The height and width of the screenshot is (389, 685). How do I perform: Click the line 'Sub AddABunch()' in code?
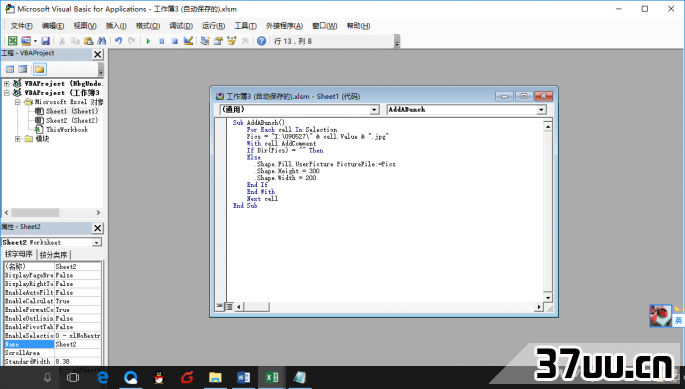click(258, 123)
